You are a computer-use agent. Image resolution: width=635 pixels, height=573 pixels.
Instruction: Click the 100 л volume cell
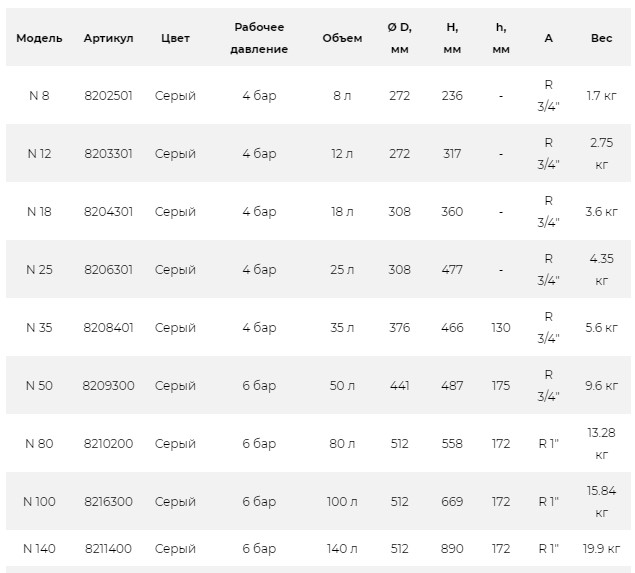342,502
